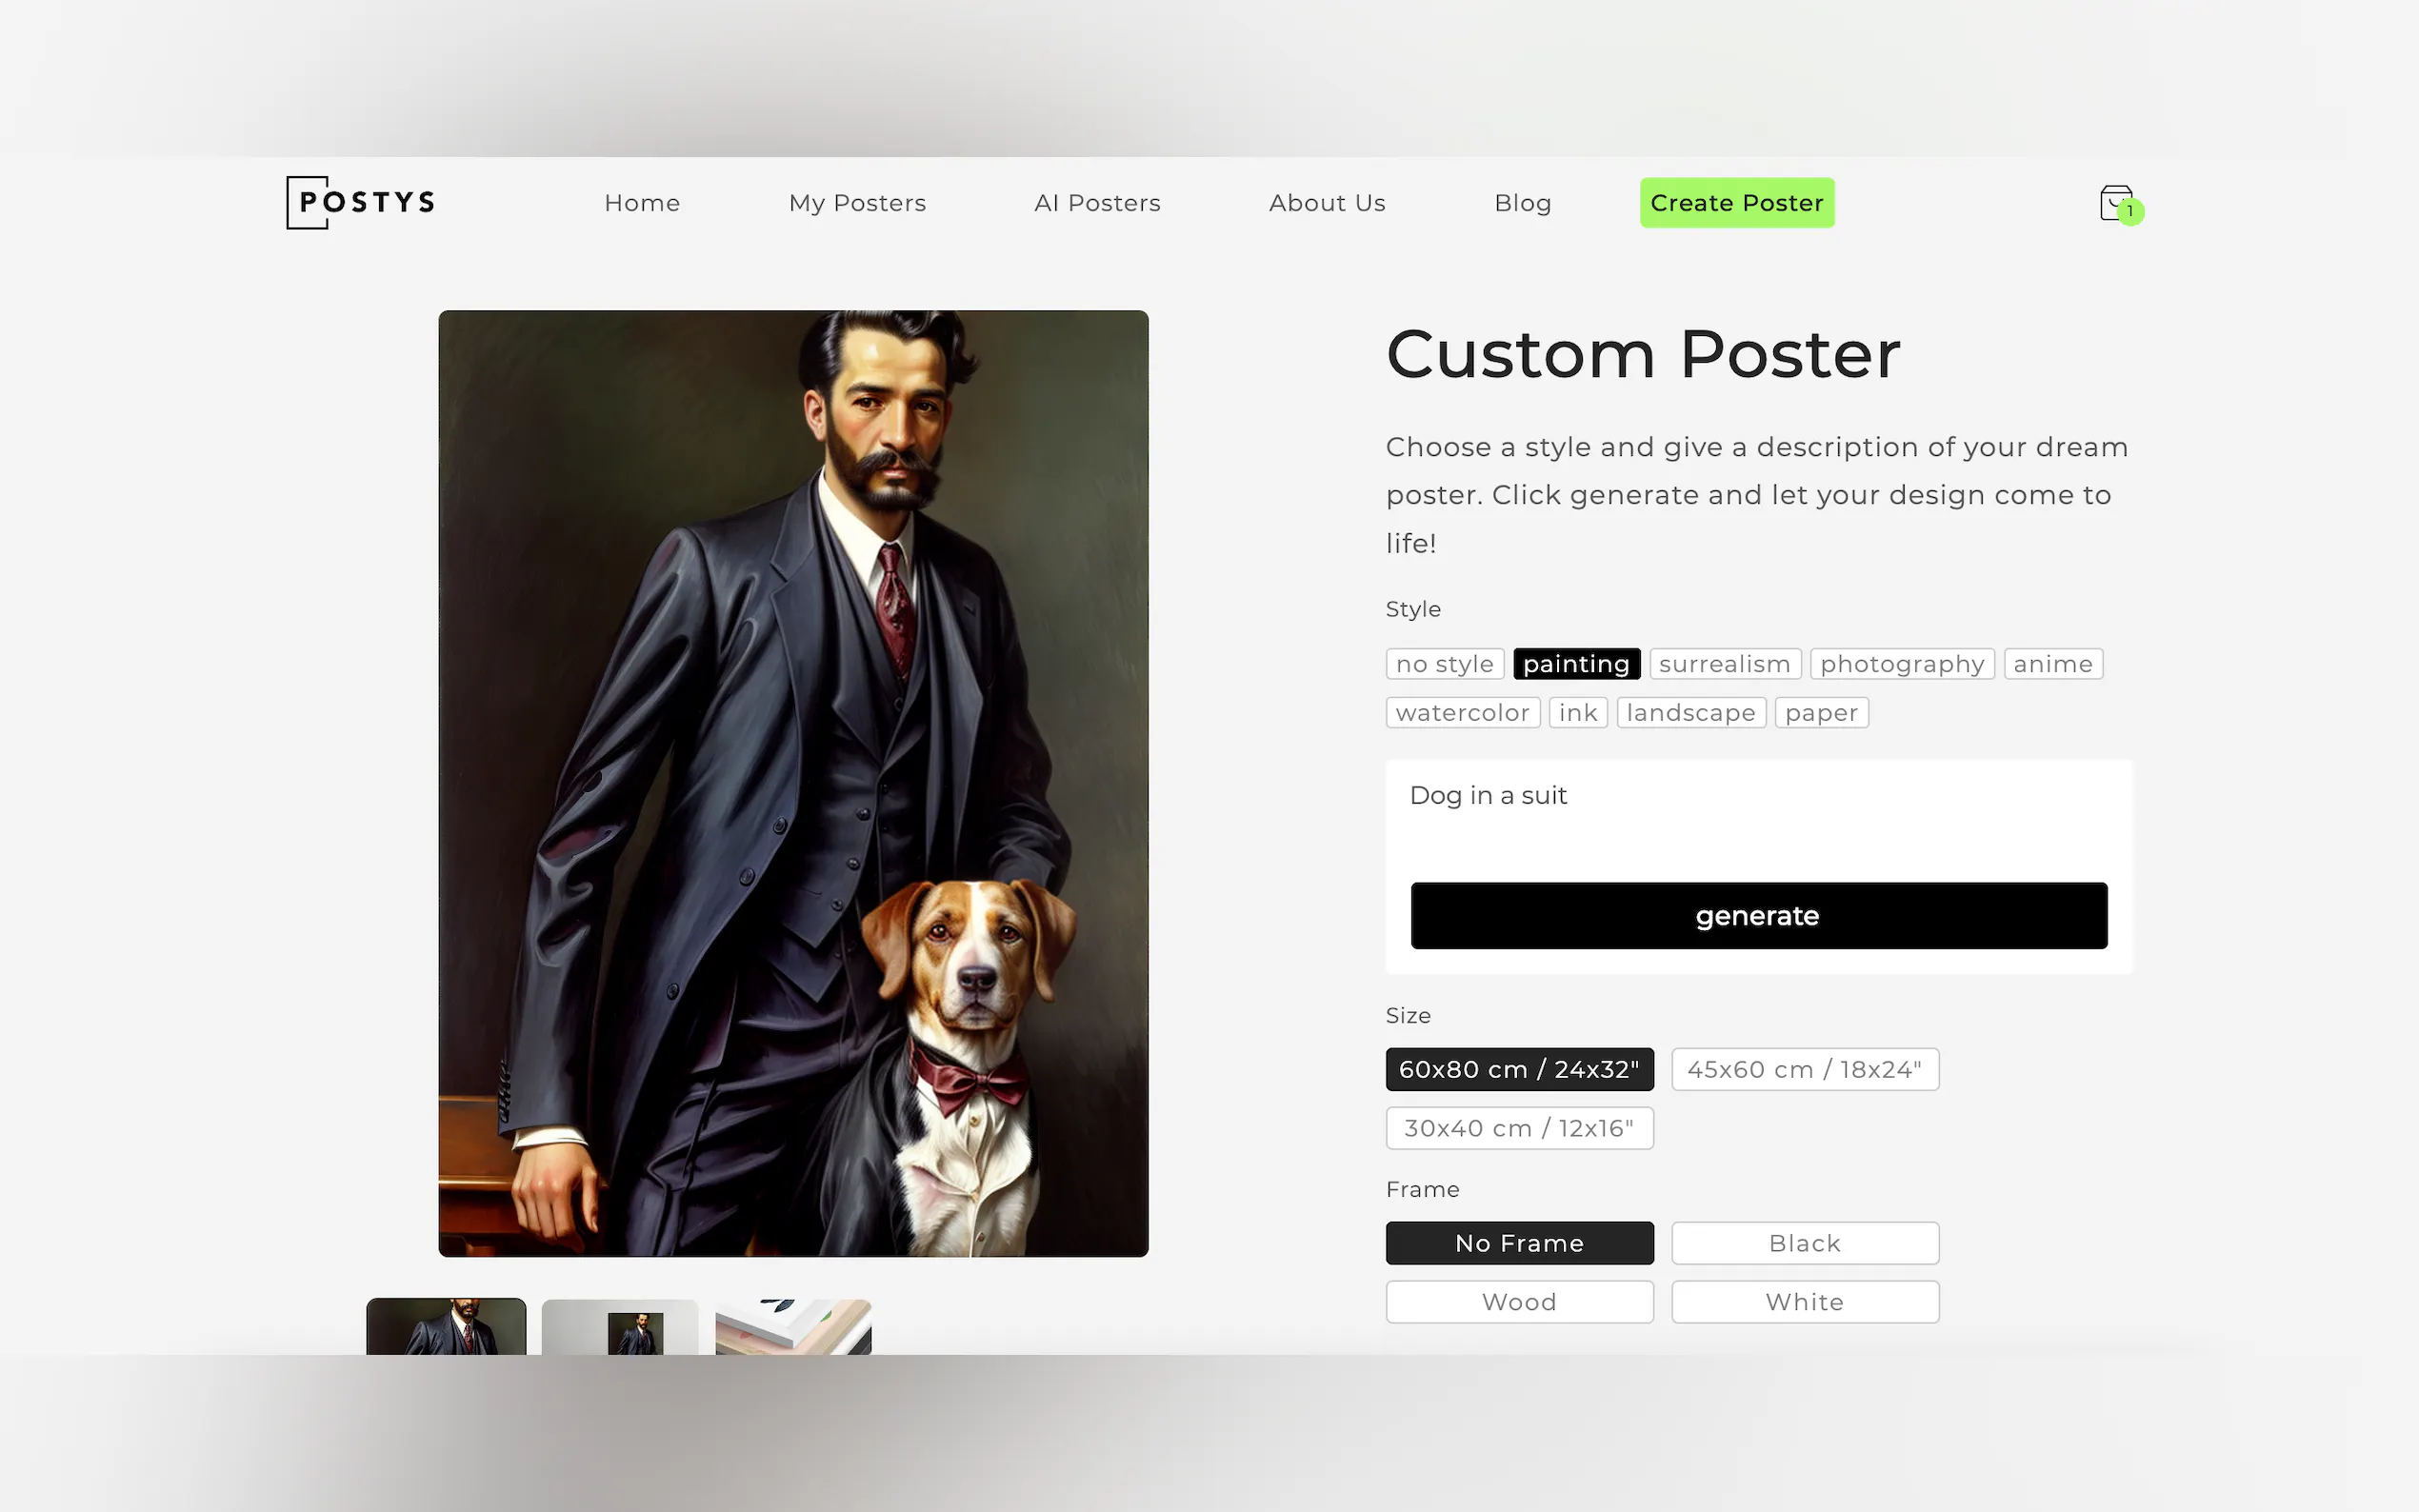The width and height of the screenshot is (2419, 1512).
Task: Open the About Us page
Action: (1327, 203)
